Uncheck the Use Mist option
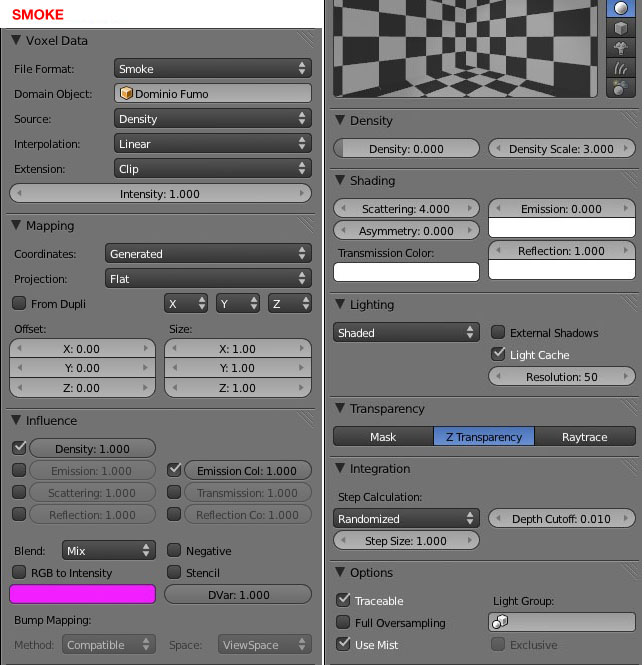 [343, 644]
